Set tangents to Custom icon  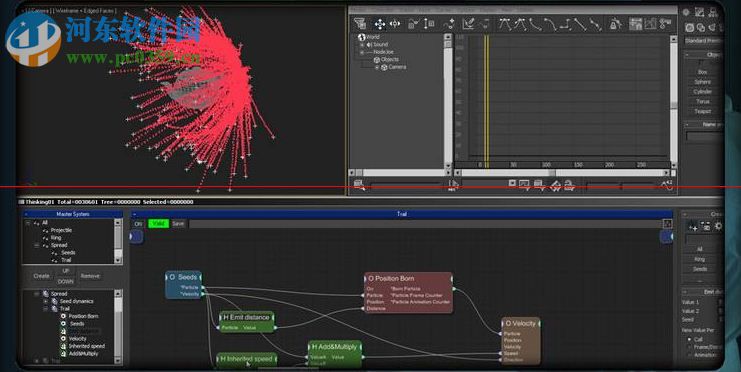520,24
